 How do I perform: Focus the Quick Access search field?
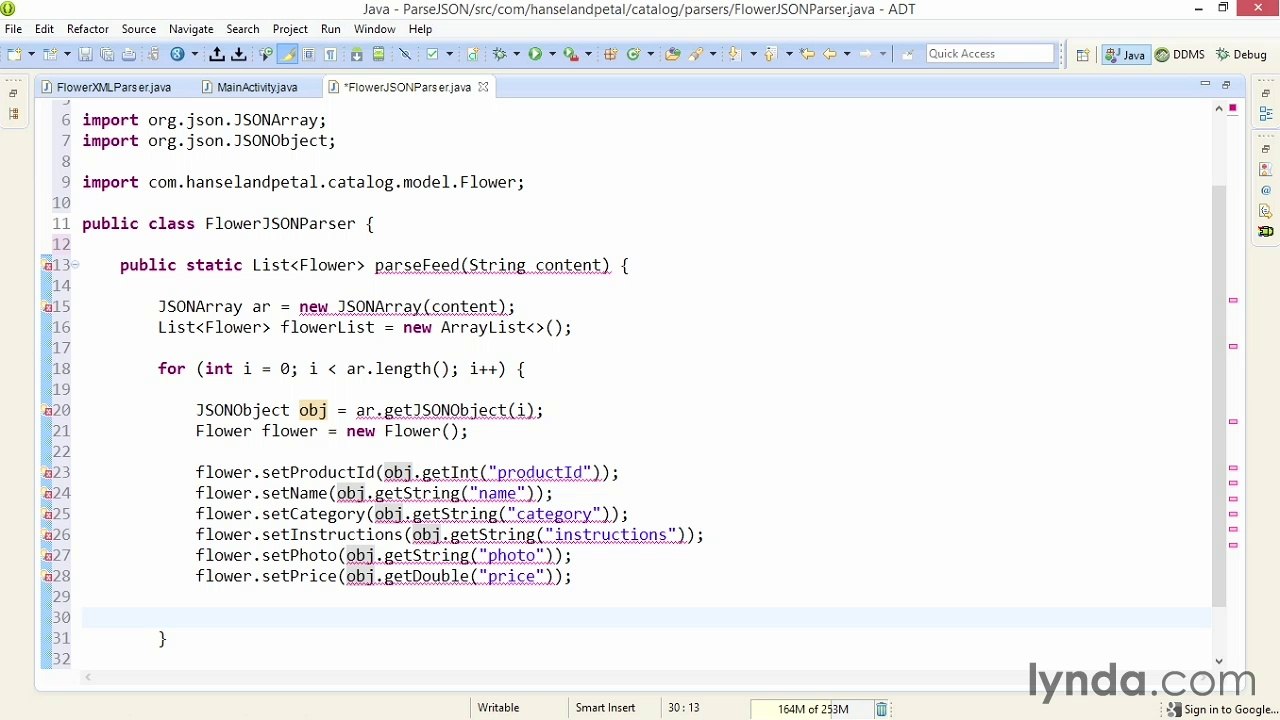tap(990, 54)
